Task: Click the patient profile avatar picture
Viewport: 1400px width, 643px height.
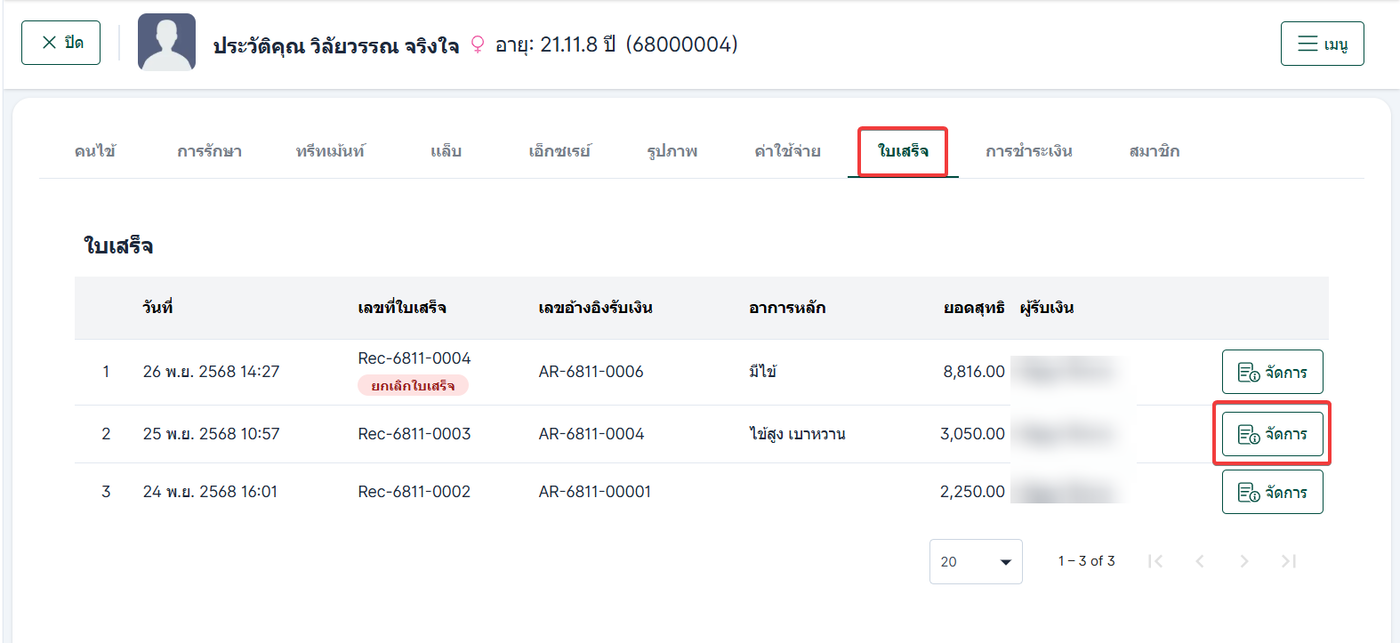Action: click(167, 43)
